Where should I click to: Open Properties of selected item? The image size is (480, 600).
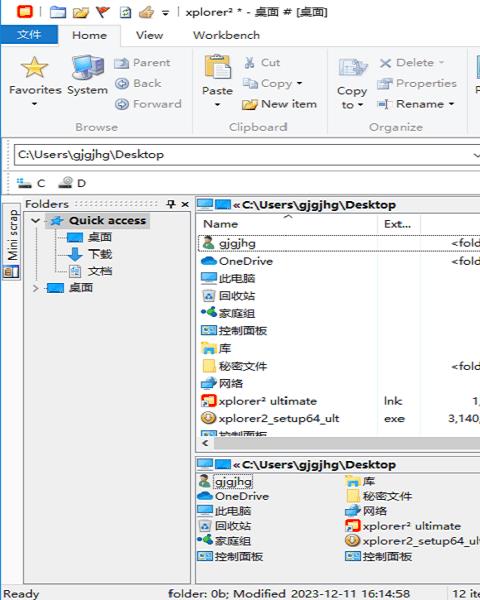tap(417, 83)
